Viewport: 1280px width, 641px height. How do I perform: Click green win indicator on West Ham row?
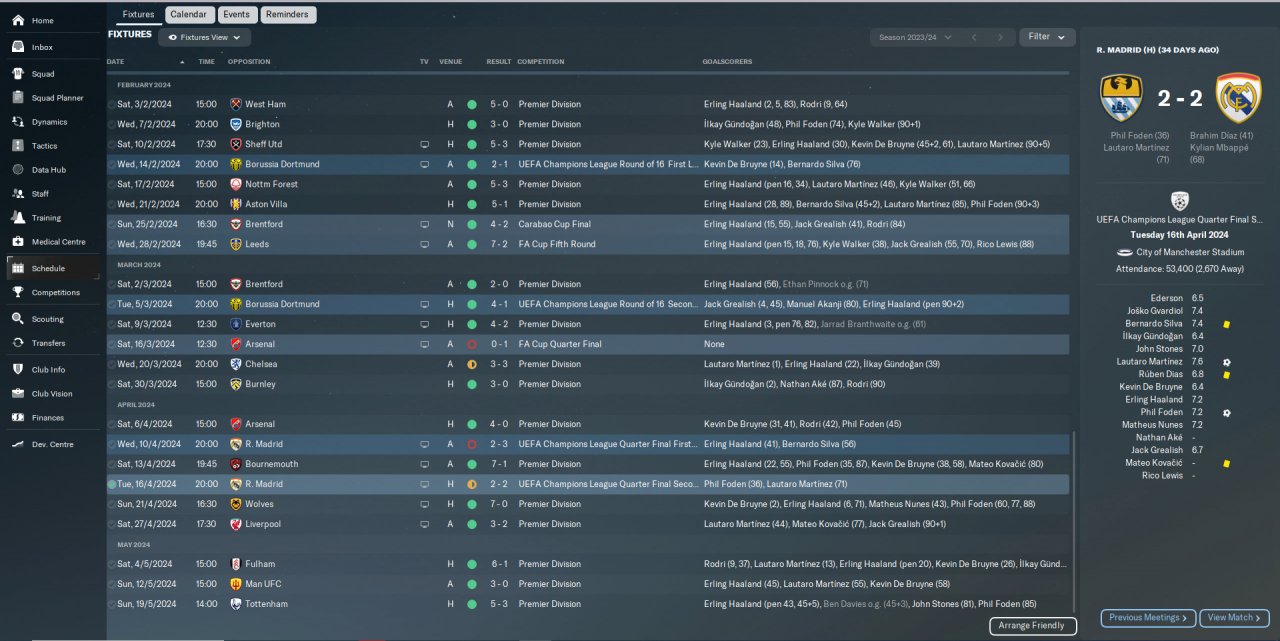pyautogui.click(x=472, y=104)
